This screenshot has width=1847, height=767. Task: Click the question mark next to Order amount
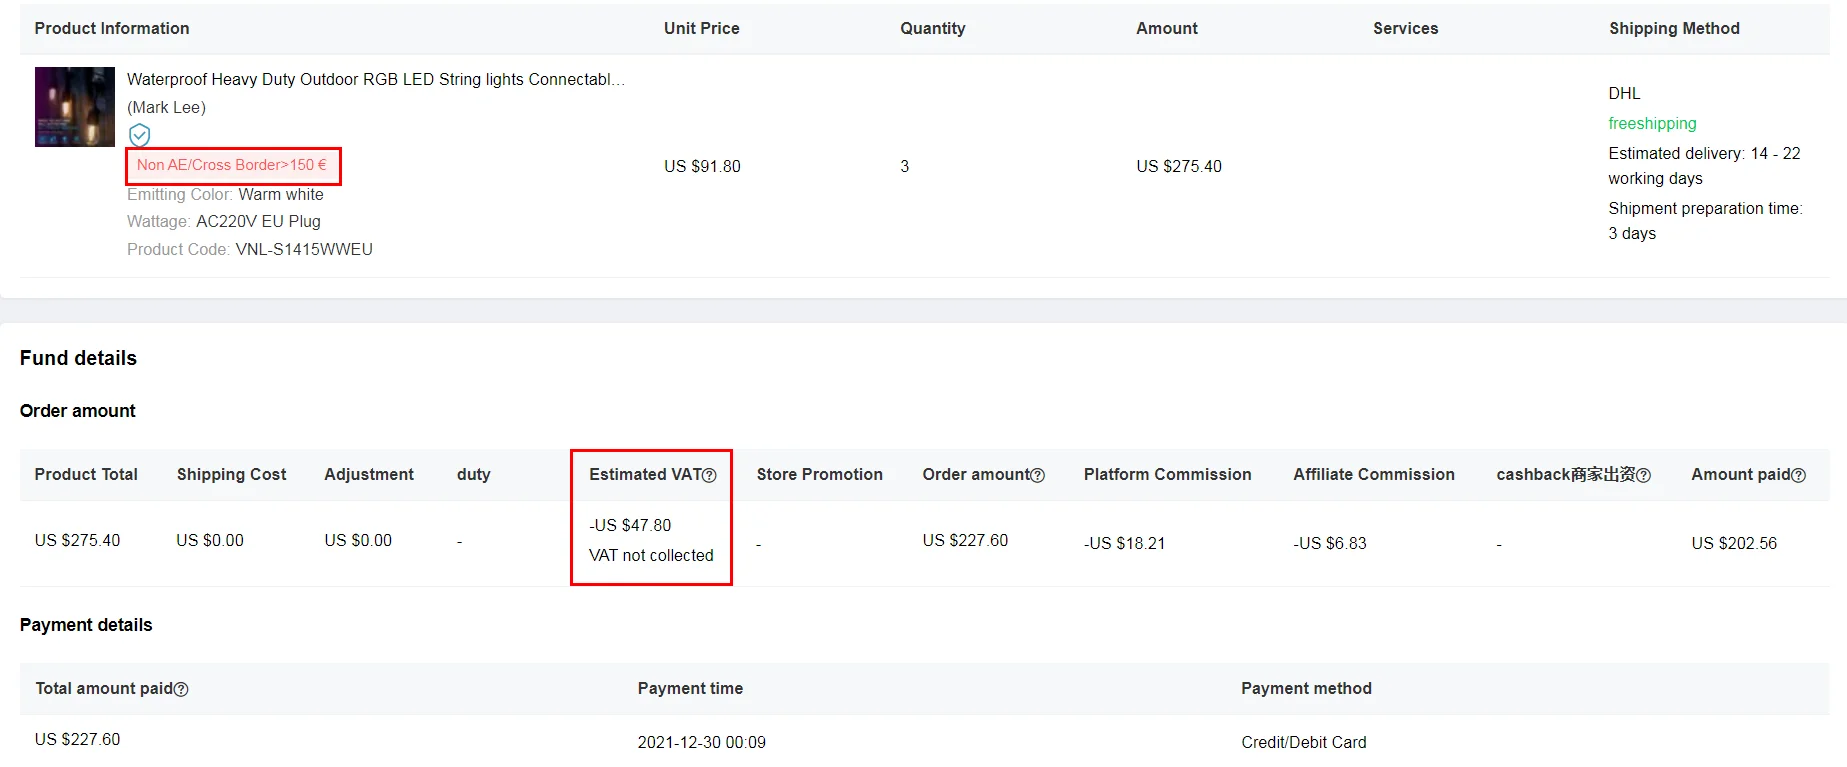pyautogui.click(x=1037, y=476)
